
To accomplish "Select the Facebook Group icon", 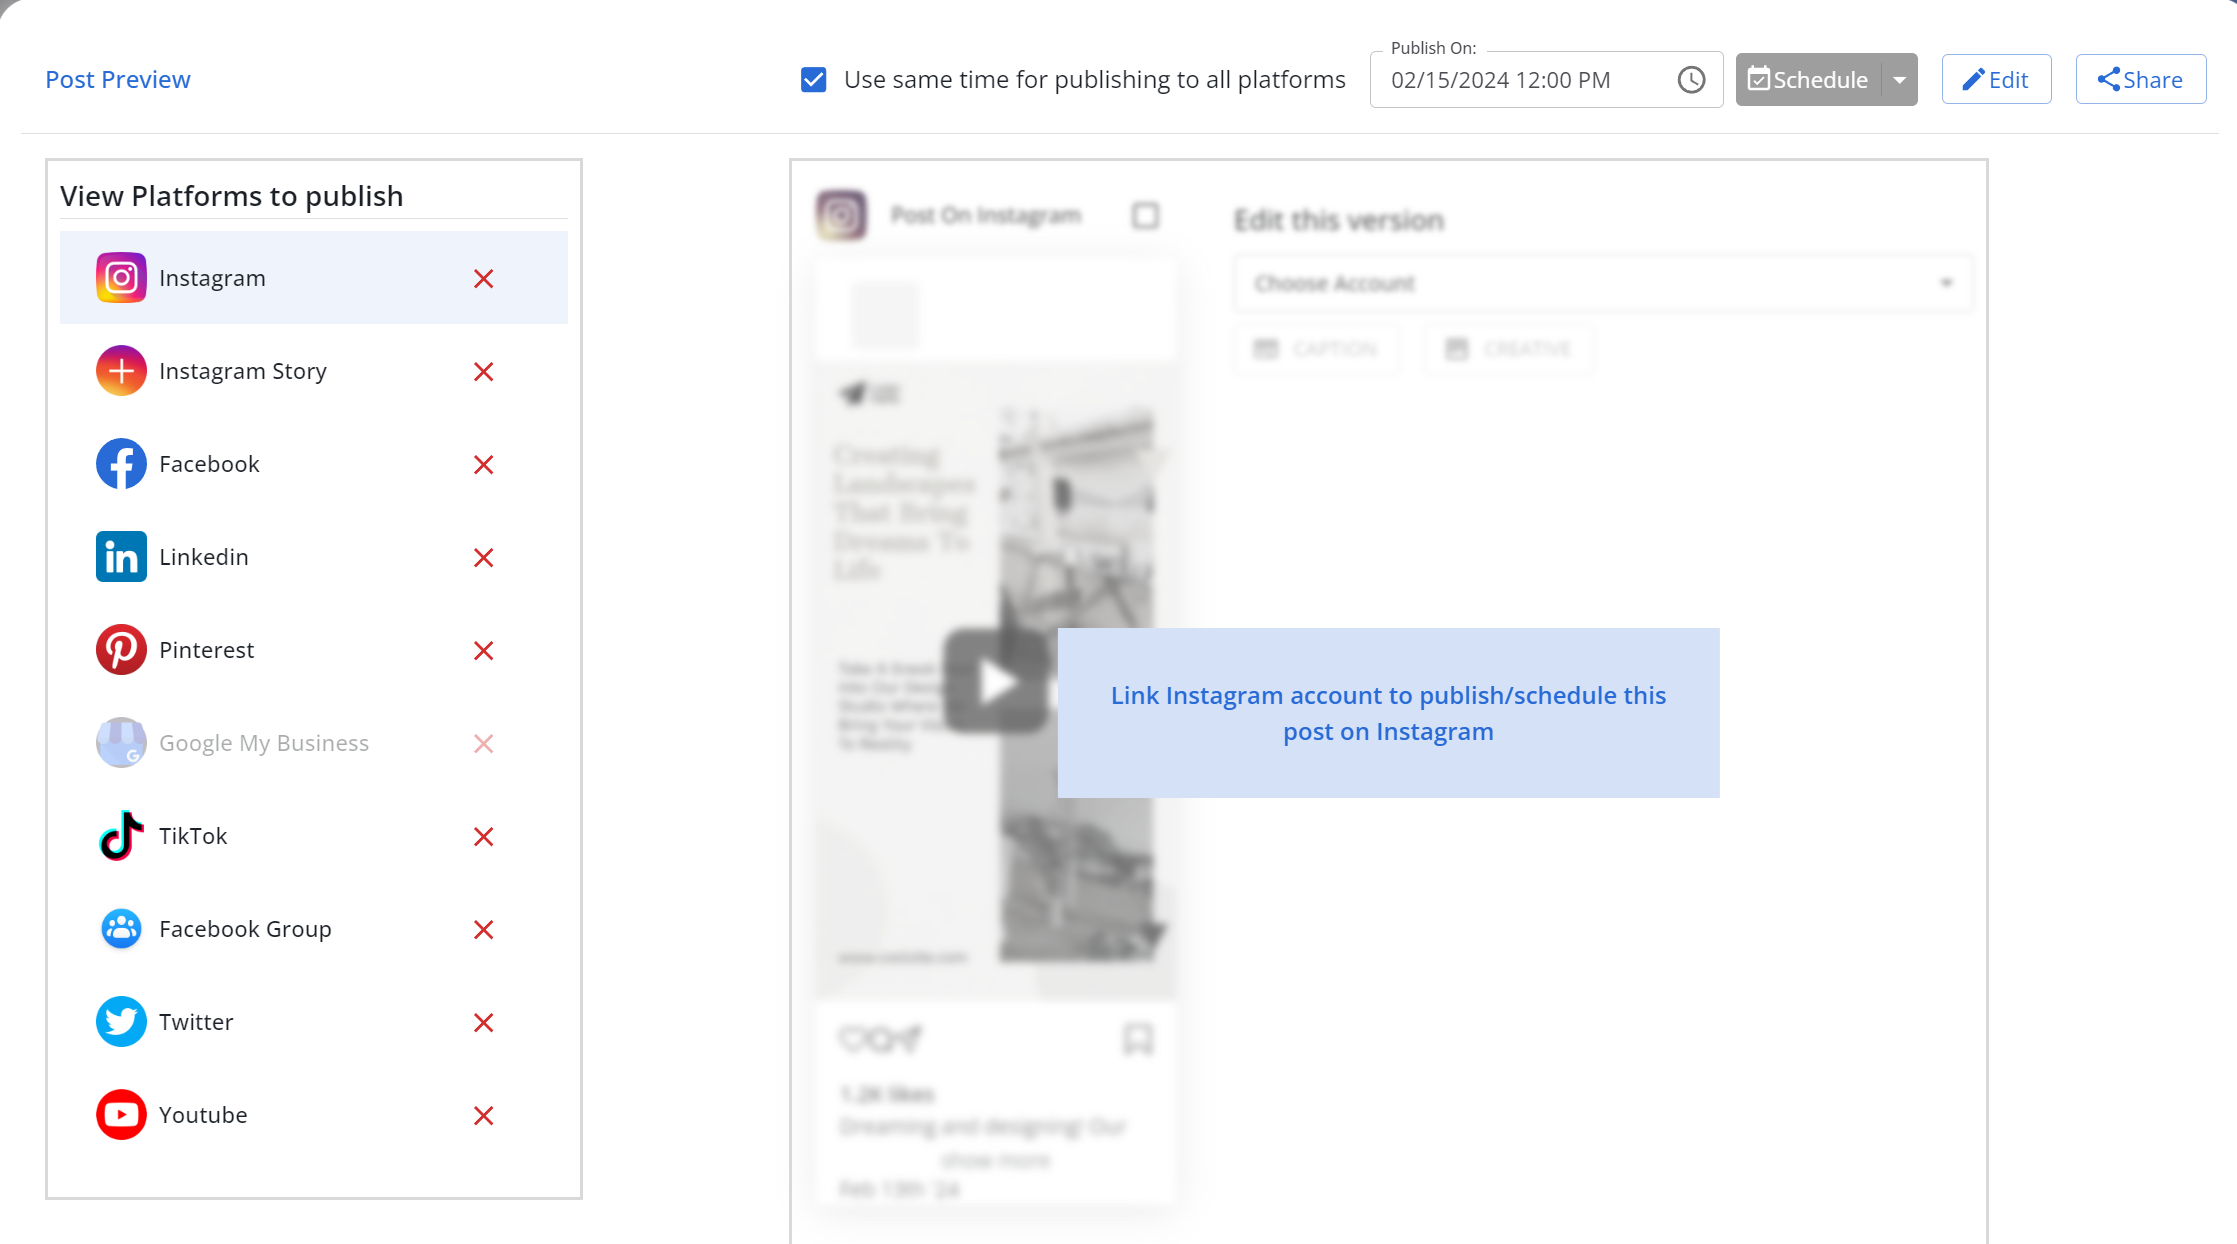I will 121,929.
